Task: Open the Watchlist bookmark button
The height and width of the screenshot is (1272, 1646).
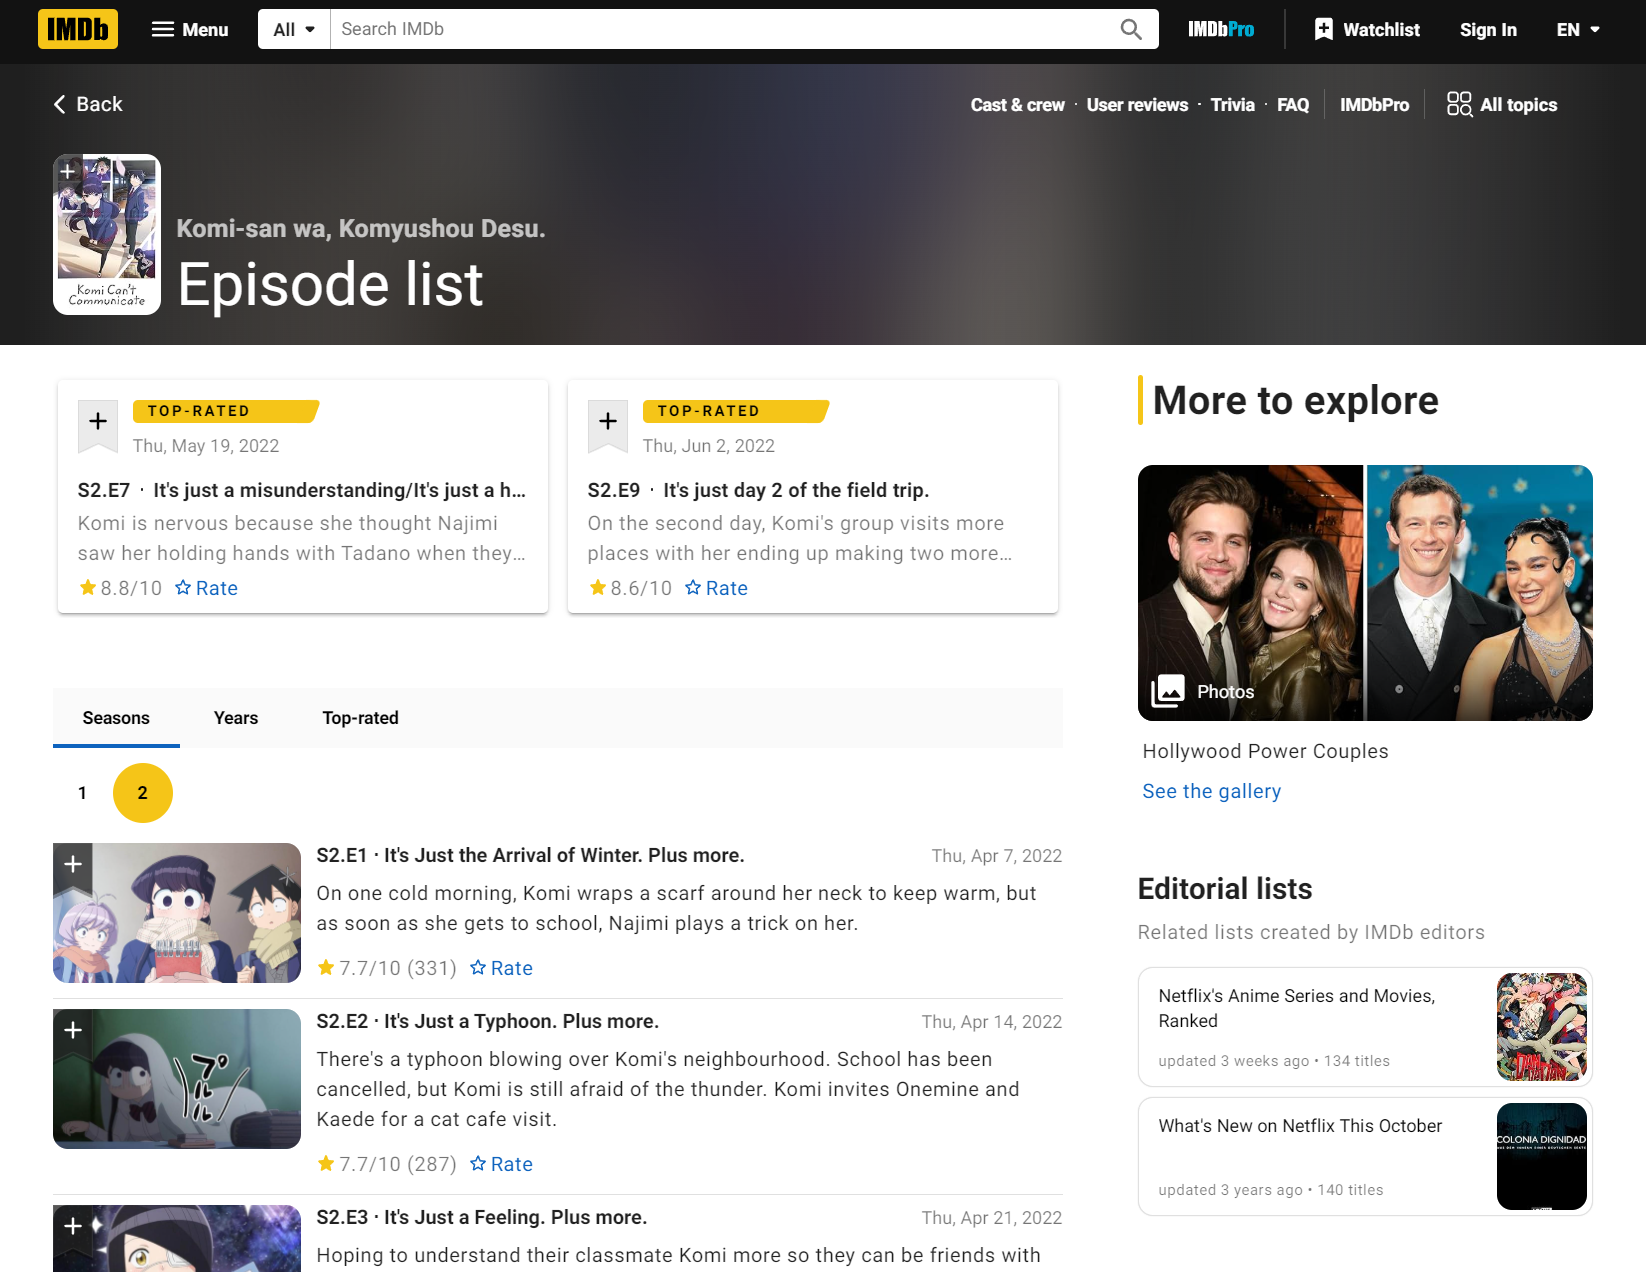Action: (1367, 29)
